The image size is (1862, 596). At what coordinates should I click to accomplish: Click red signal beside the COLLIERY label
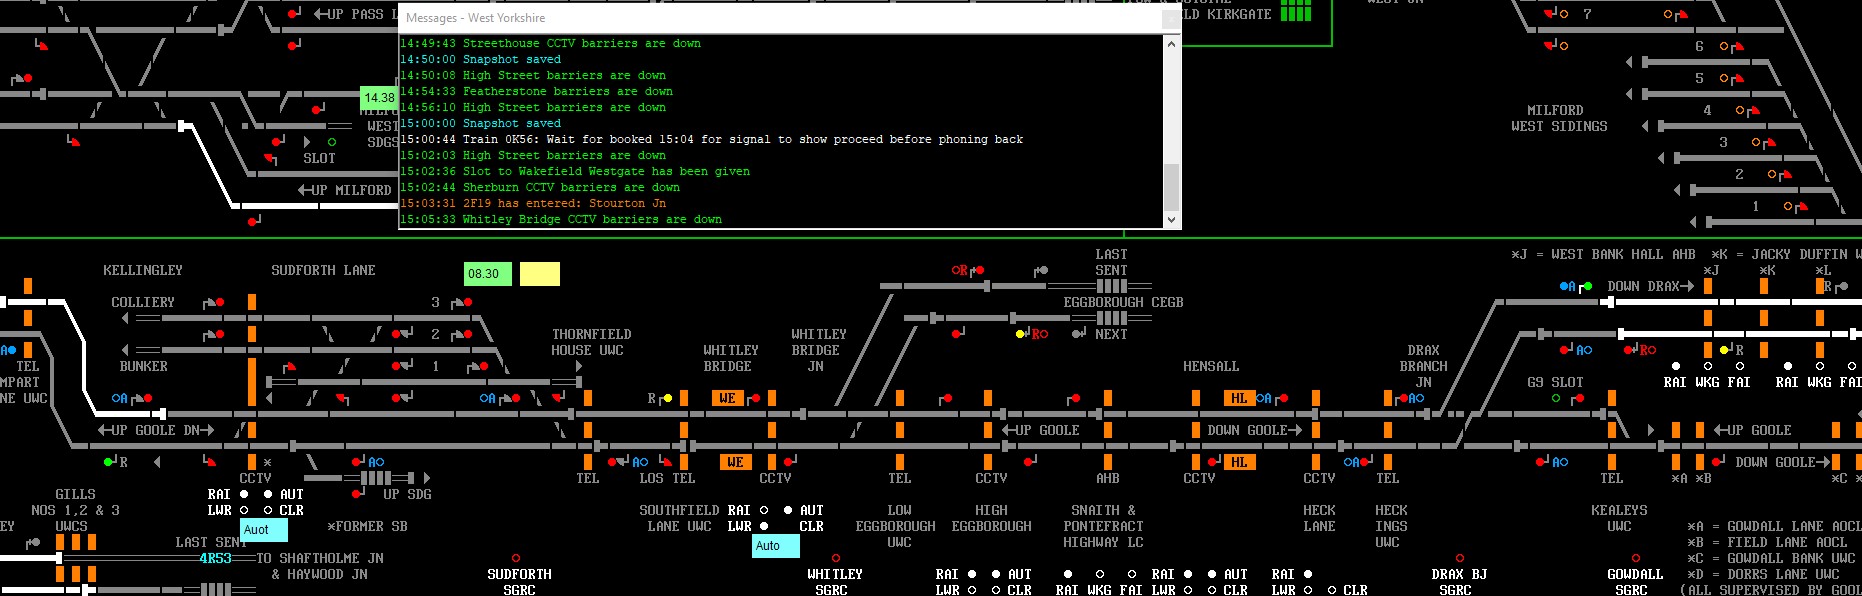tap(219, 302)
